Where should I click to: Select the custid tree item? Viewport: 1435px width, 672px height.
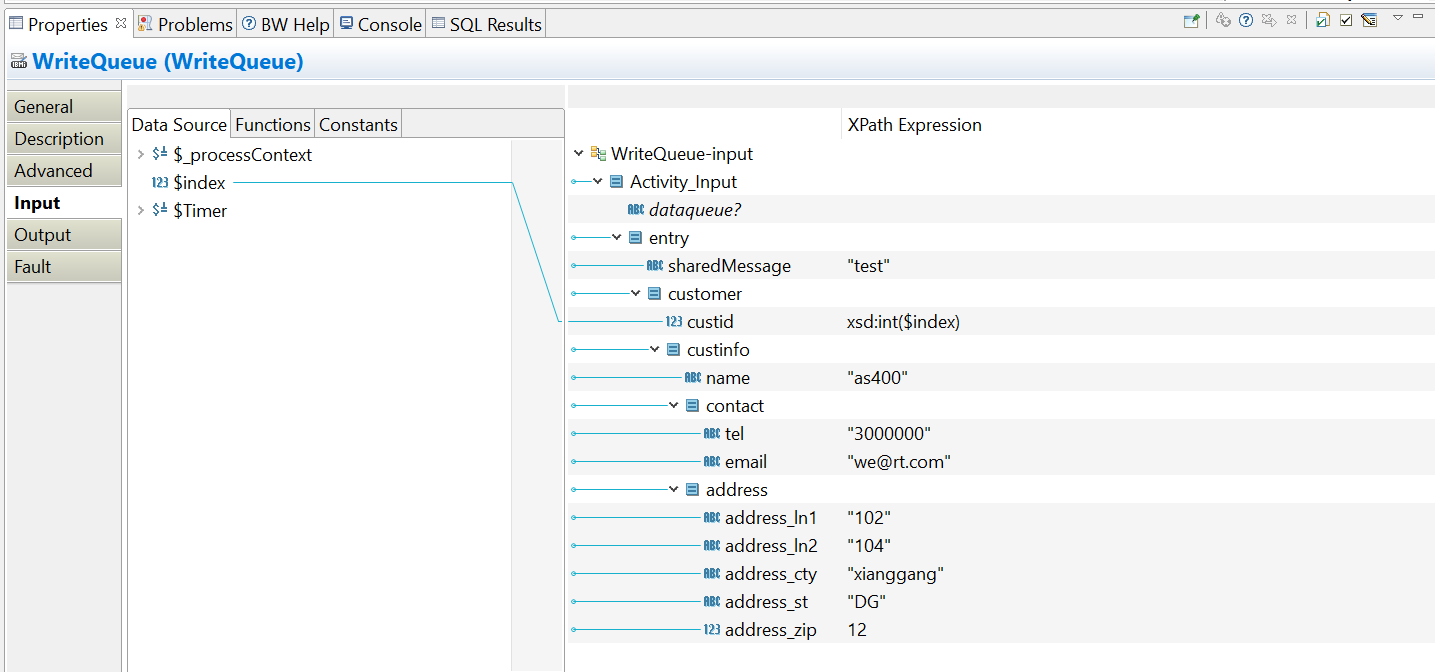(710, 322)
